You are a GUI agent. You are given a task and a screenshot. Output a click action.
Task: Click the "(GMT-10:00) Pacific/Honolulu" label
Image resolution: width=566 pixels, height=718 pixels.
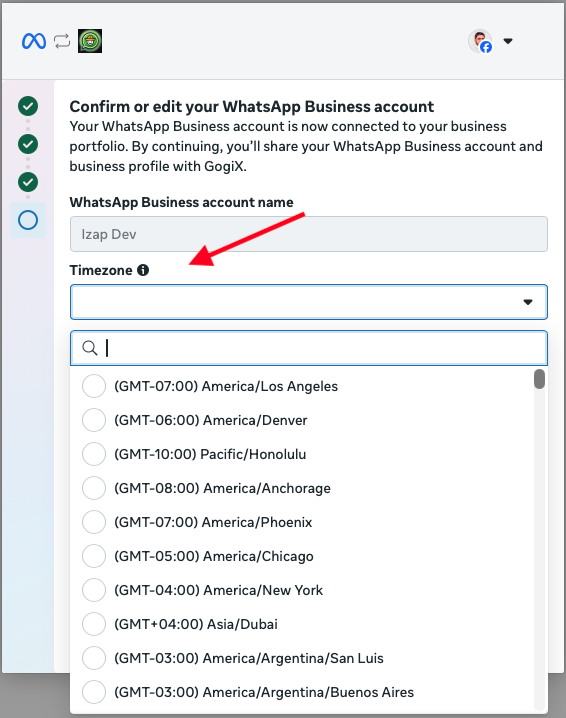pos(210,454)
